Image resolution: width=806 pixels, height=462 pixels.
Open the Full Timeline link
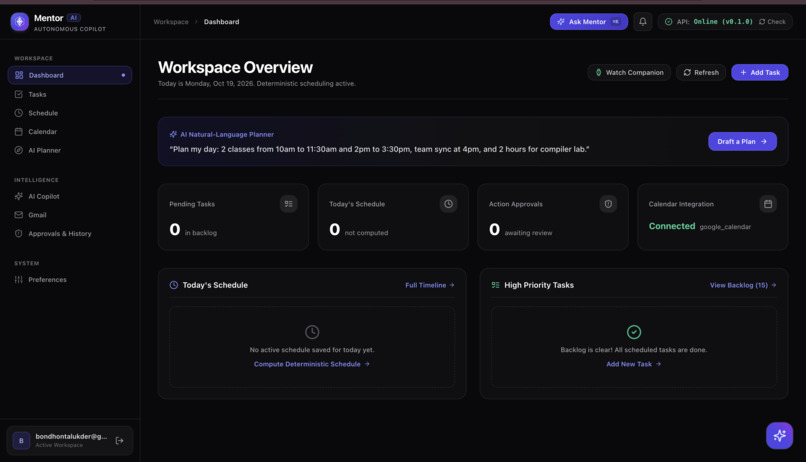click(x=430, y=285)
